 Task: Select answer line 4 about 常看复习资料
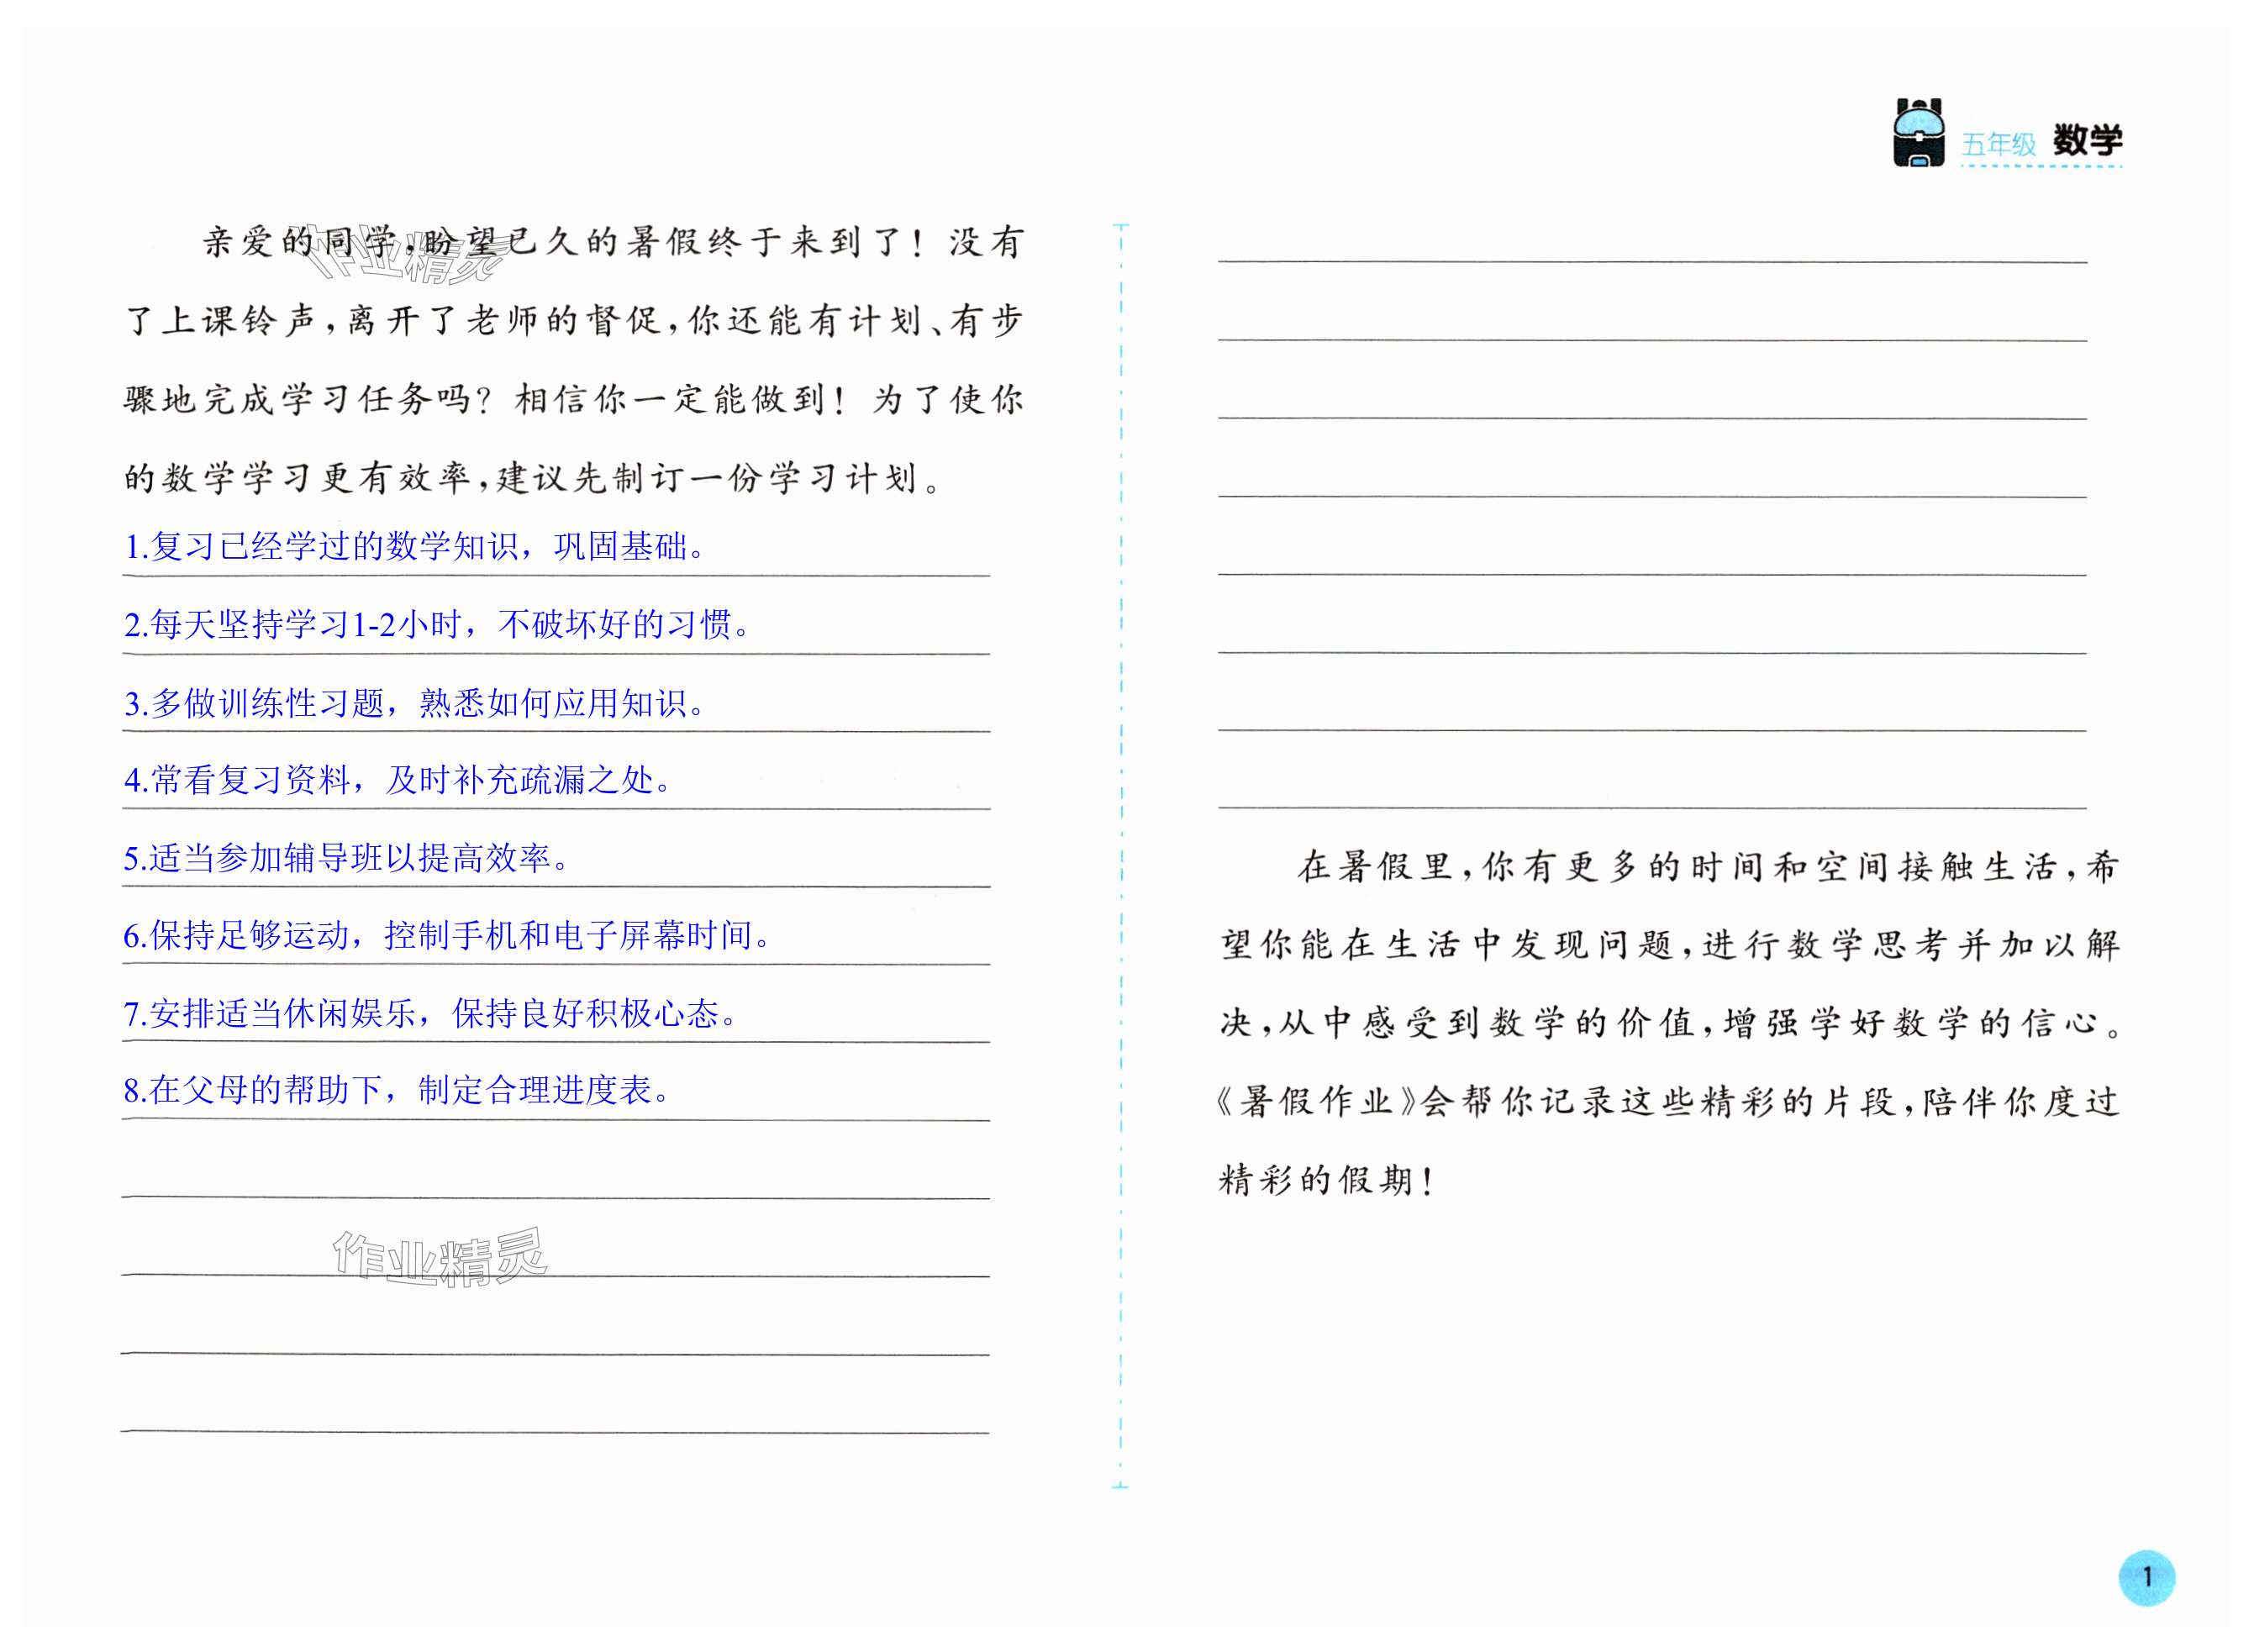[398, 780]
